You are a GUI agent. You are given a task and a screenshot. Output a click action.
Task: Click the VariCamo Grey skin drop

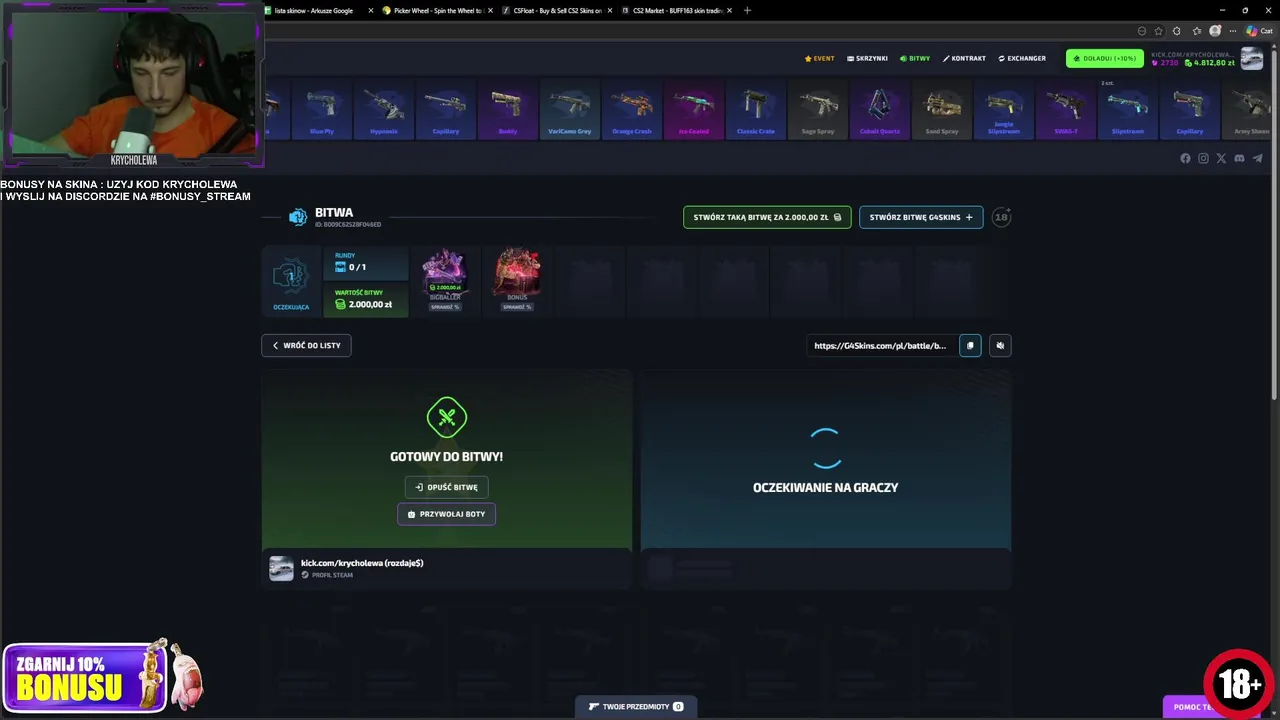click(570, 111)
